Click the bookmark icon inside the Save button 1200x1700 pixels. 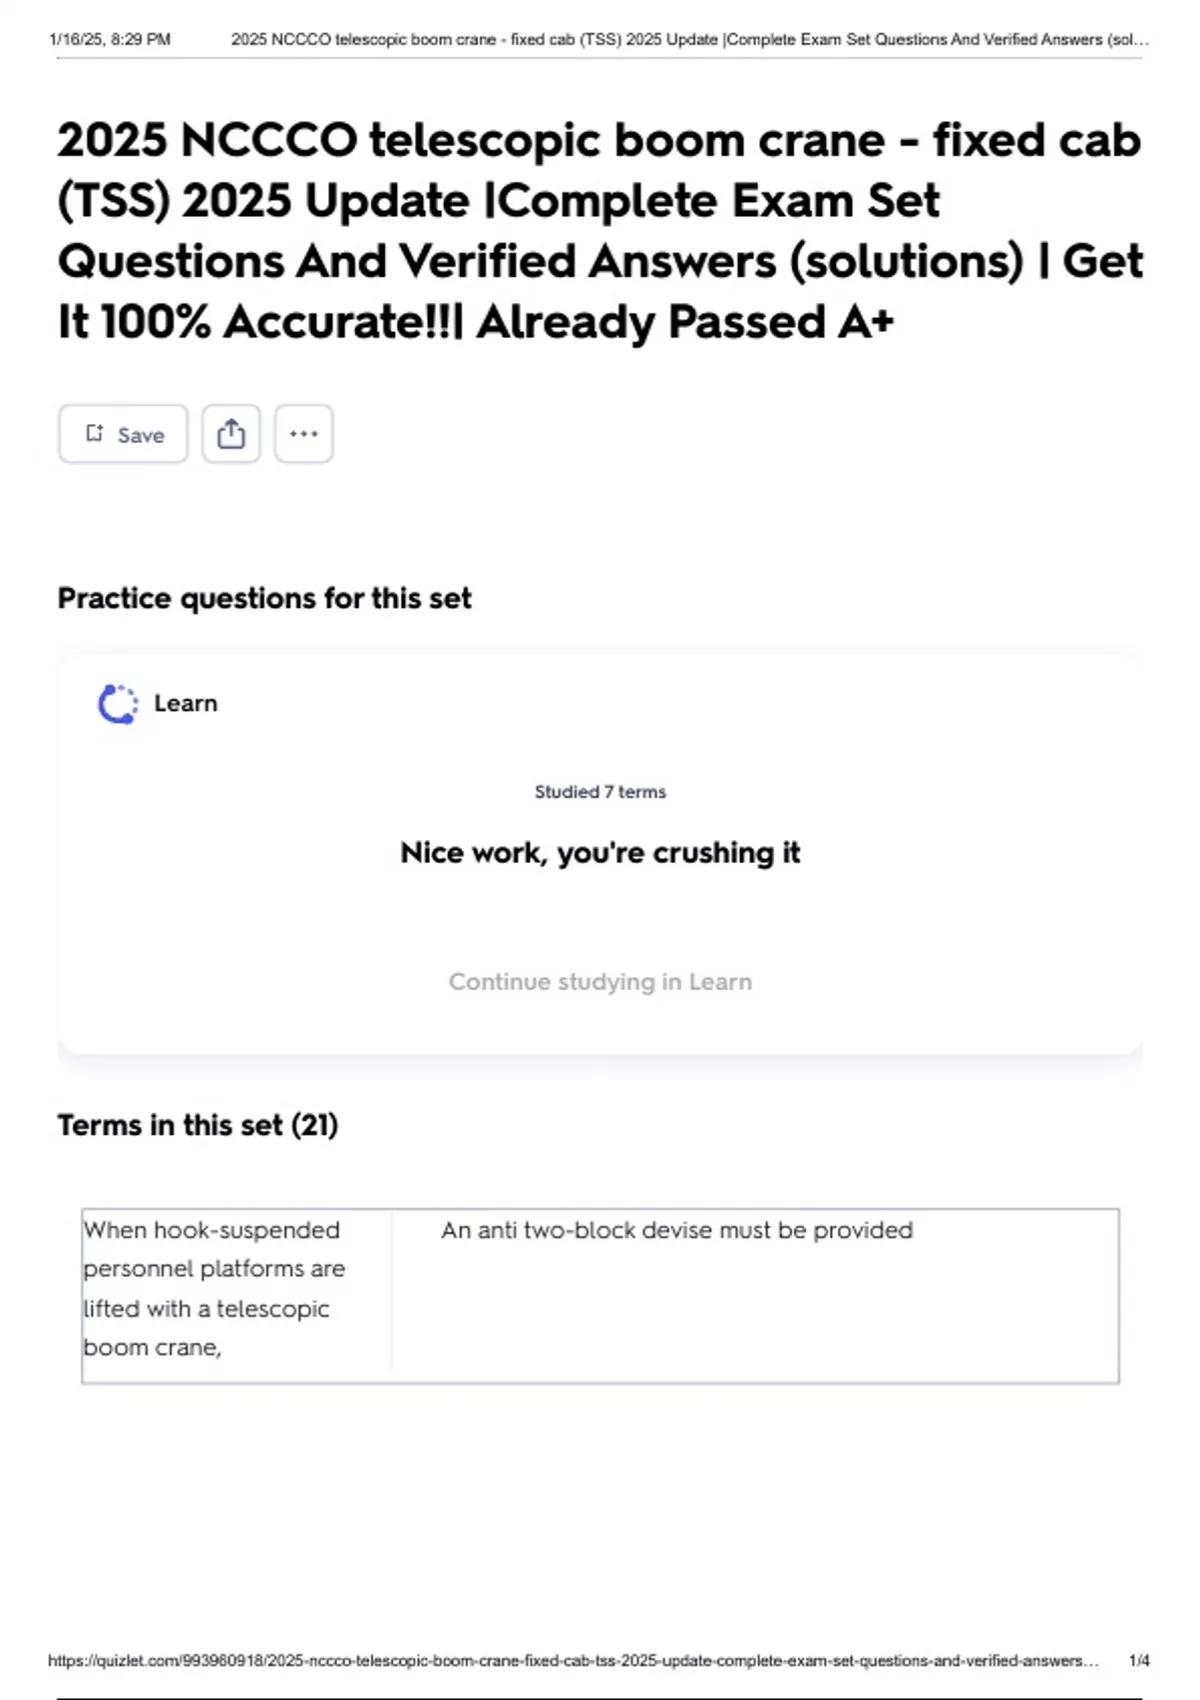(x=95, y=434)
